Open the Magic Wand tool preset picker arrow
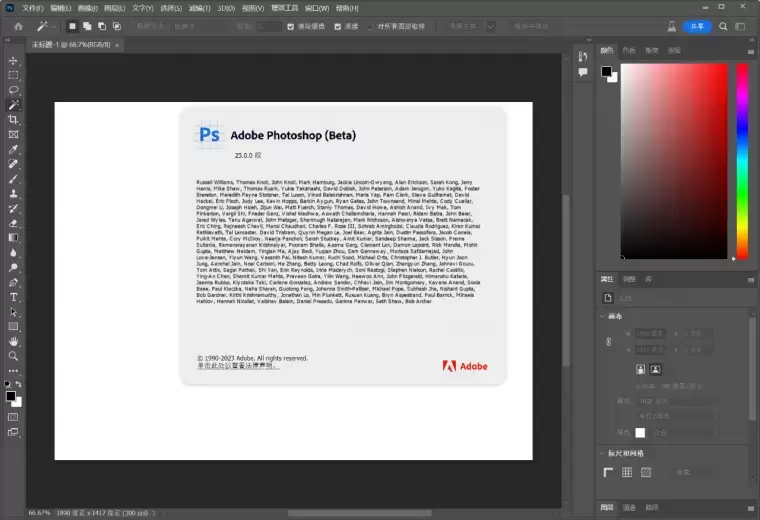This screenshot has width=760, height=520. pyautogui.click(x=54, y=27)
